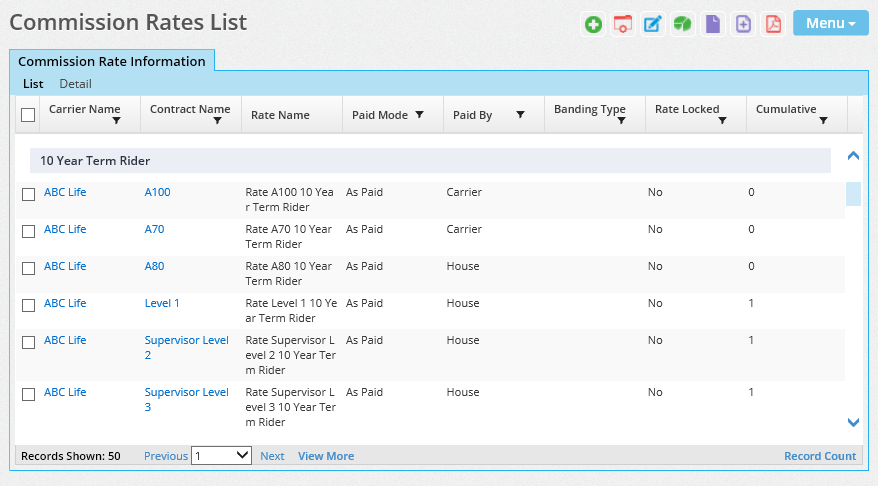Switch to the Detail tab
The height and width of the screenshot is (486, 878).
[75, 84]
